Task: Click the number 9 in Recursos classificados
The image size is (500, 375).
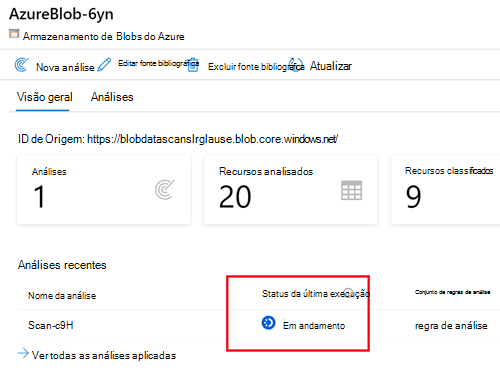Action: click(413, 197)
